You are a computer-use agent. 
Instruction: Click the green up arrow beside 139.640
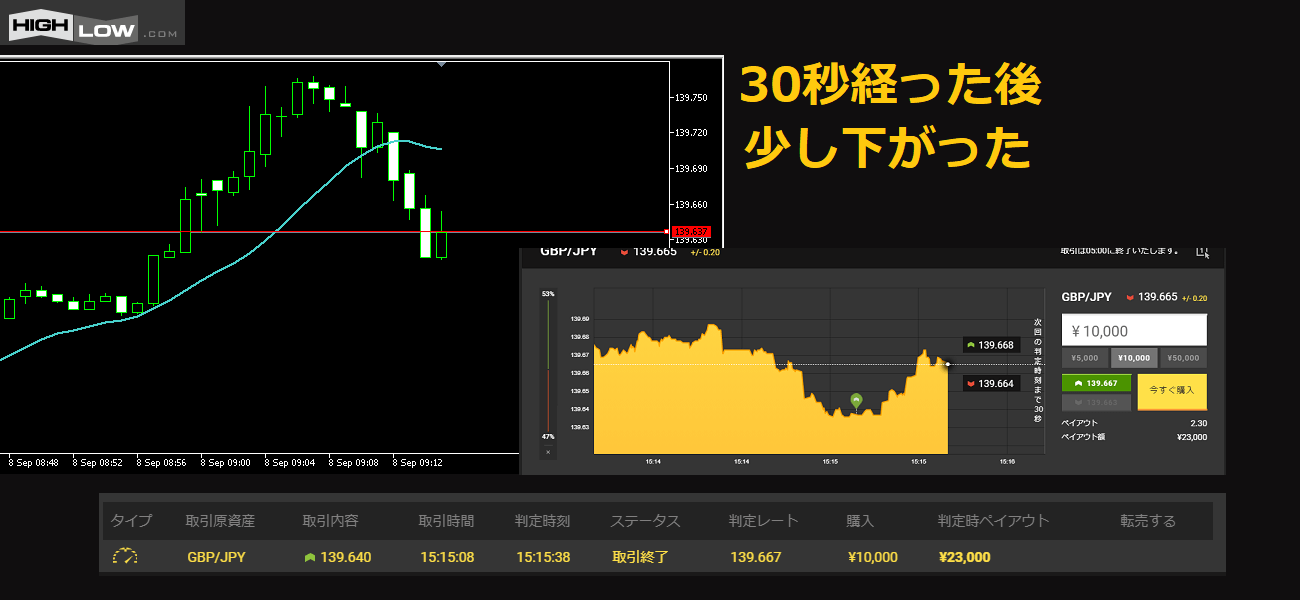pyautogui.click(x=310, y=558)
